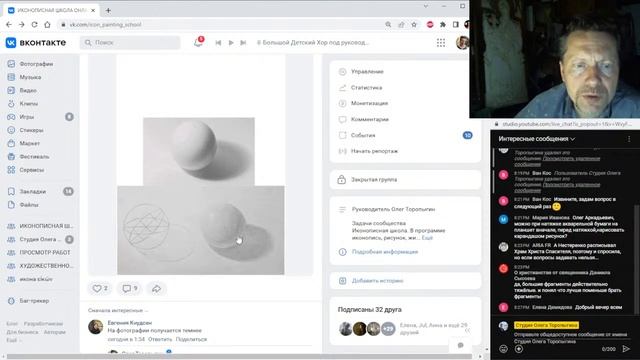This screenshot has width=640, height=360.
Task: Open the VK profile avatar menu
Action: click(x=462, y=42)
